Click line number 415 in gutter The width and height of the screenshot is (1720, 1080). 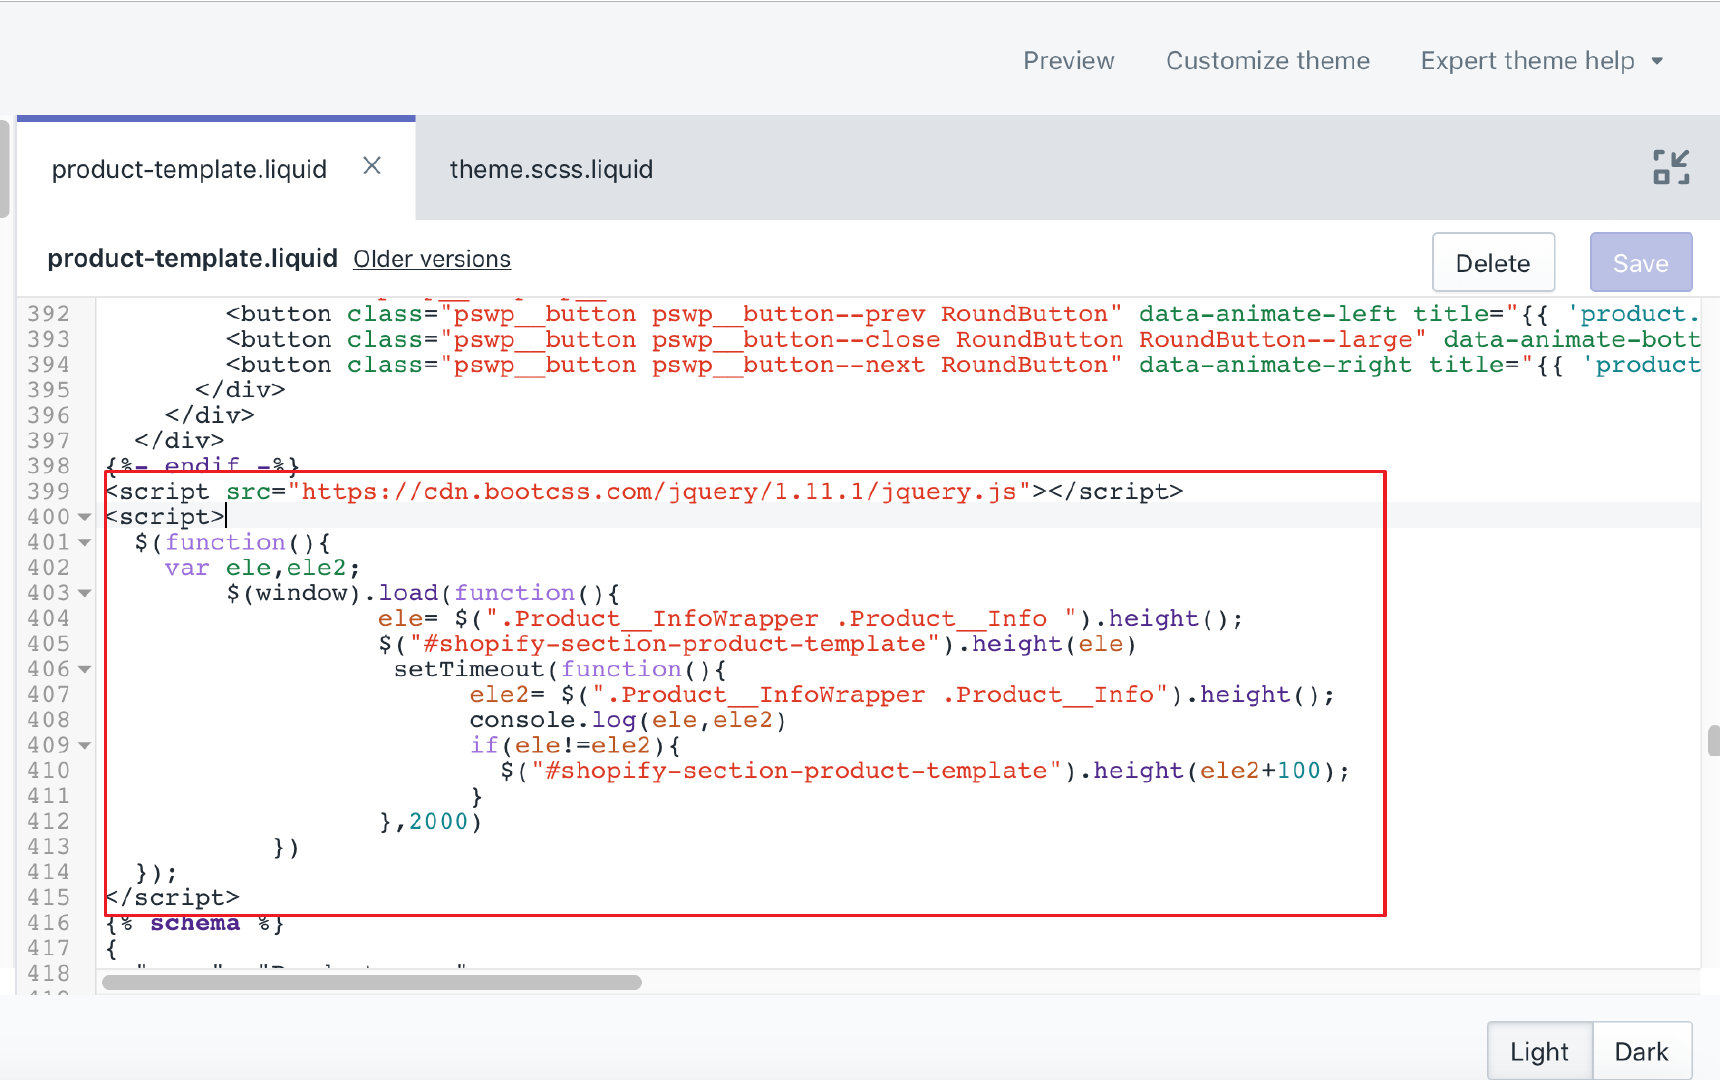48,897
